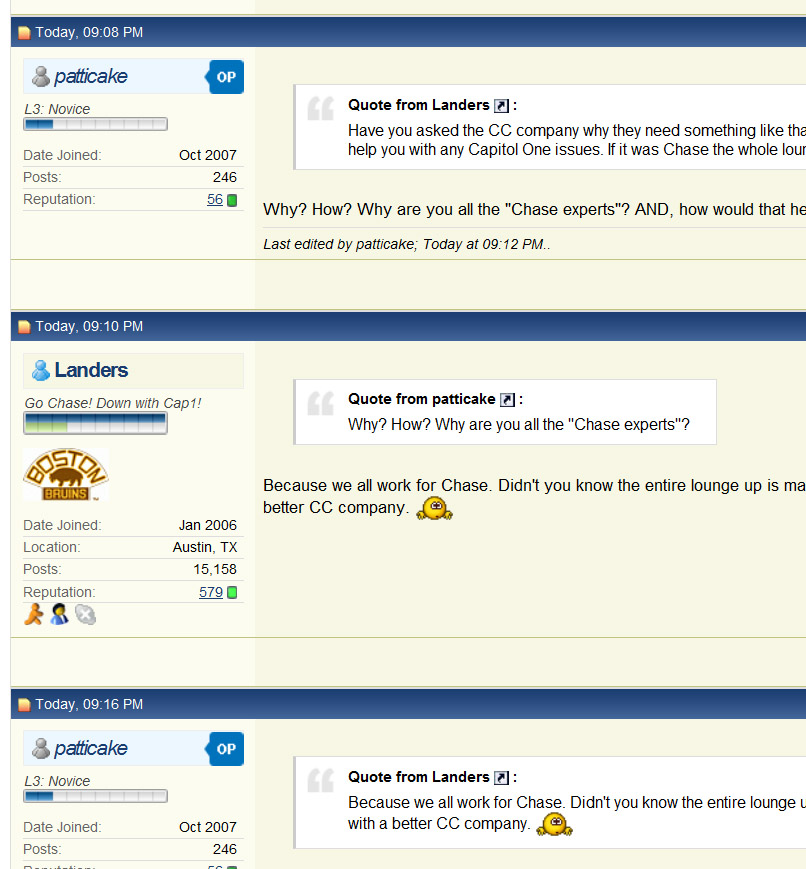Click the green reputation square next to 579
The image size is (806, 869).
(x=232, y=592)
